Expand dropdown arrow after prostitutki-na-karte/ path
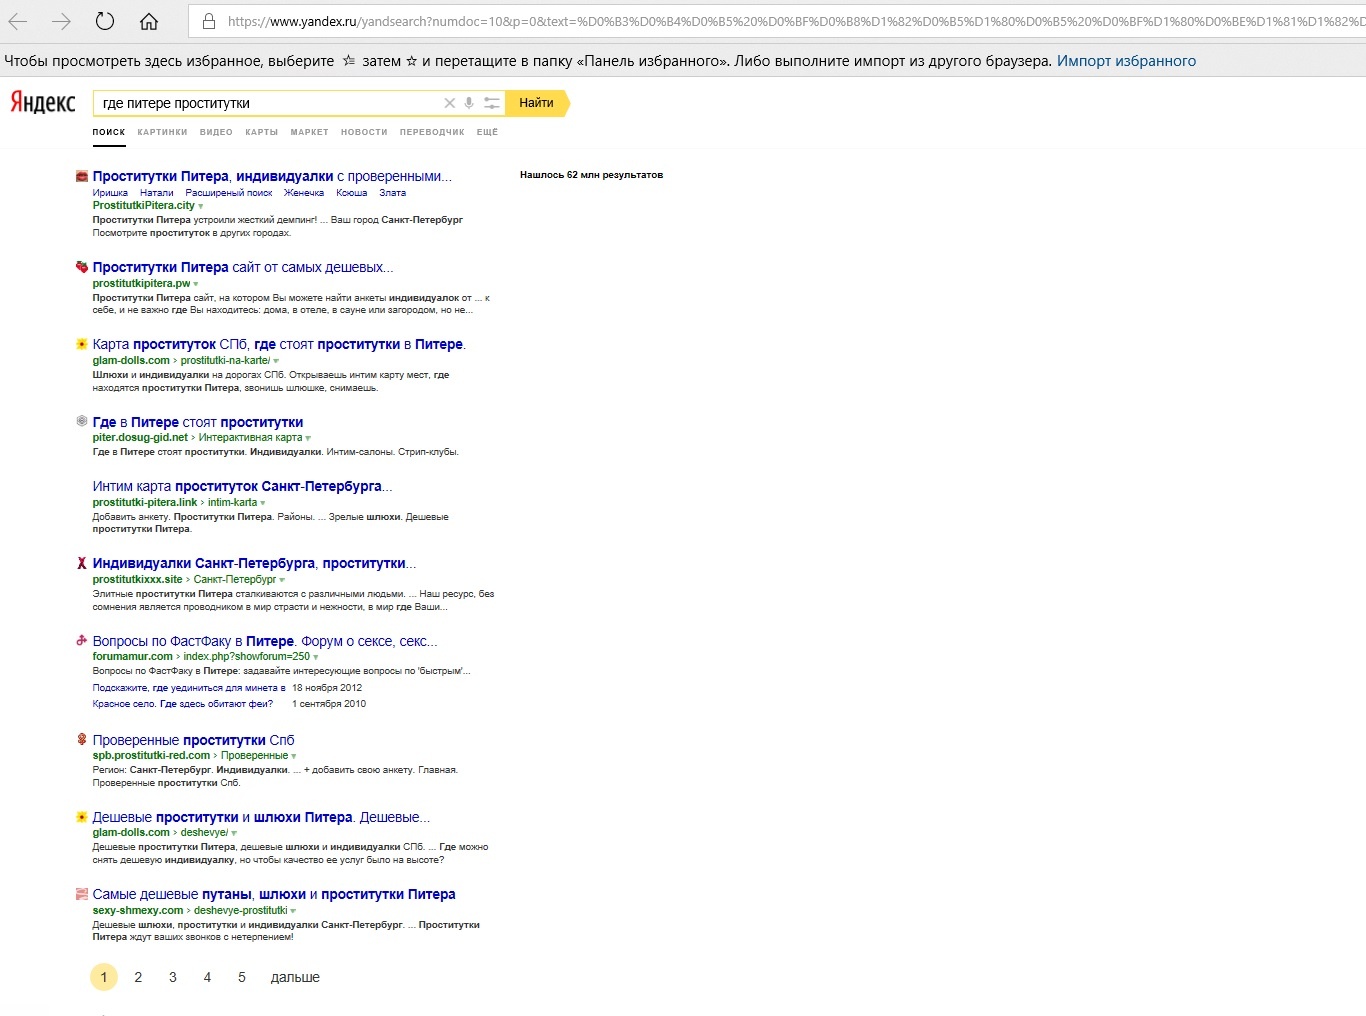Viewport: 1366px width, 1016px height. coord(277,361)
